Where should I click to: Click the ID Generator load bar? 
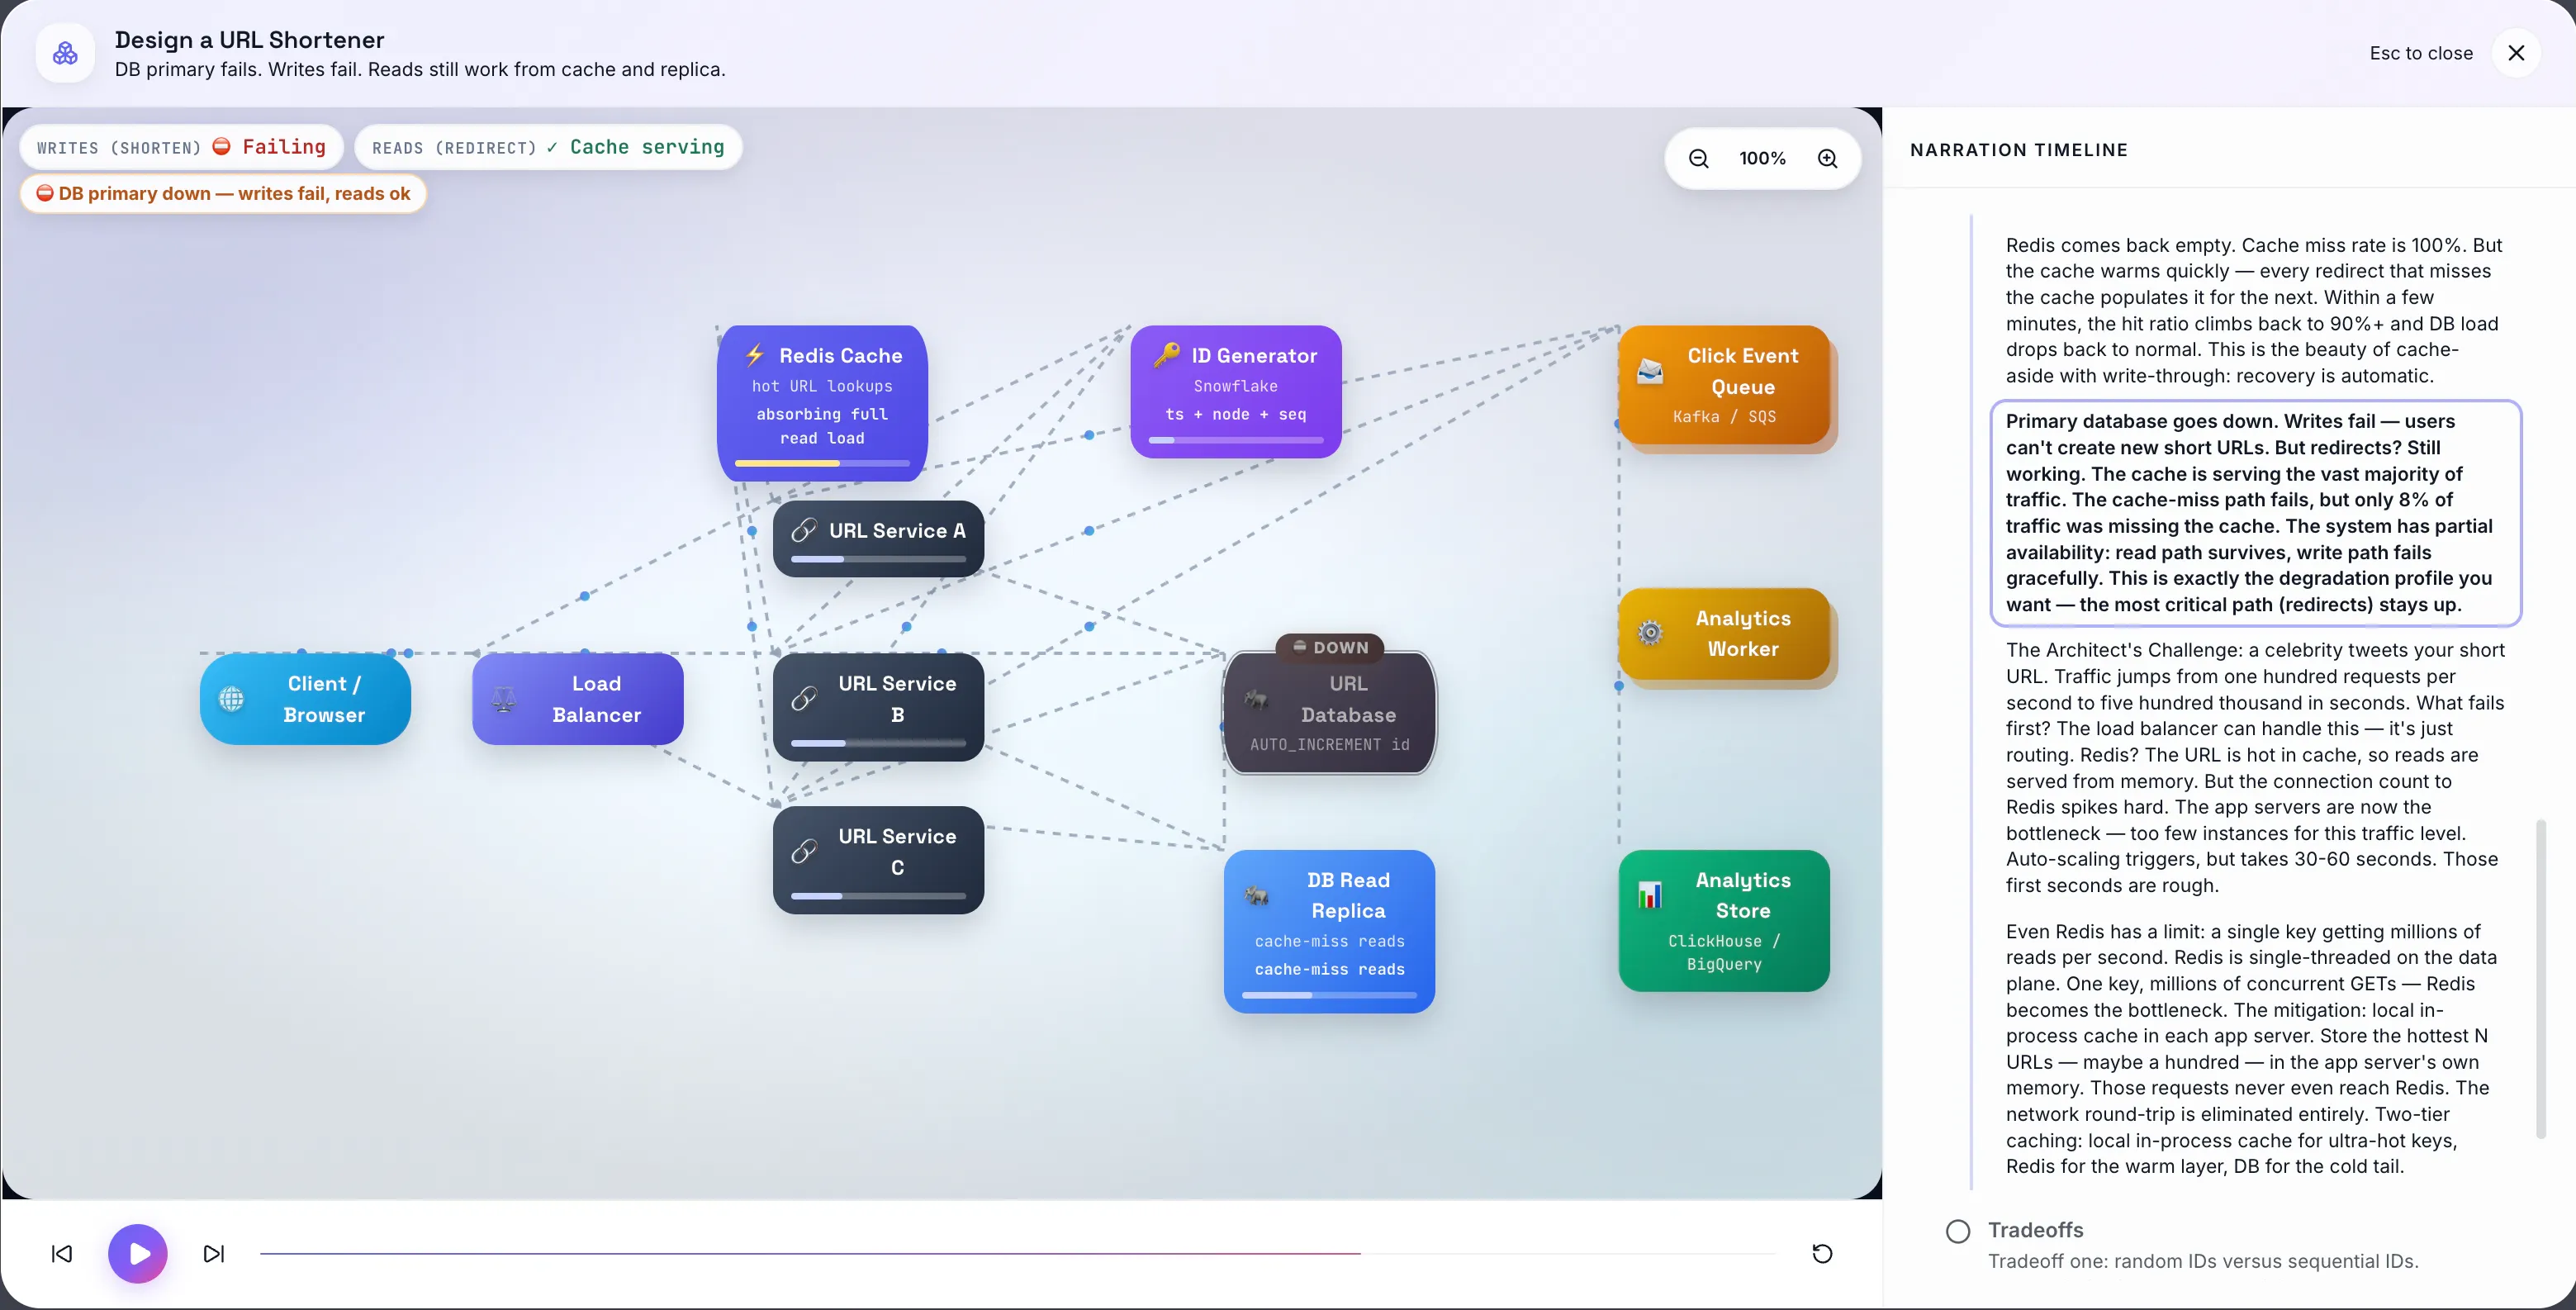[1236, 440]
